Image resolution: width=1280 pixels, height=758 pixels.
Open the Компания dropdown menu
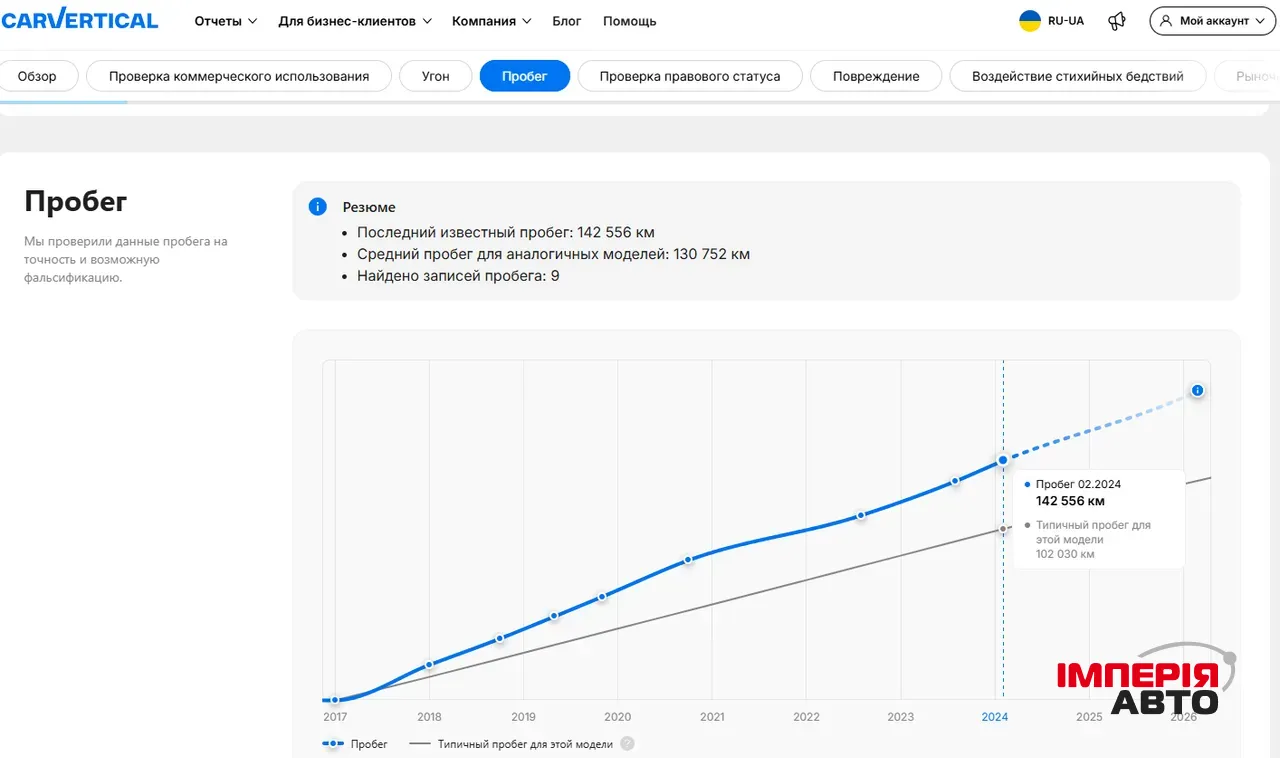491,21
